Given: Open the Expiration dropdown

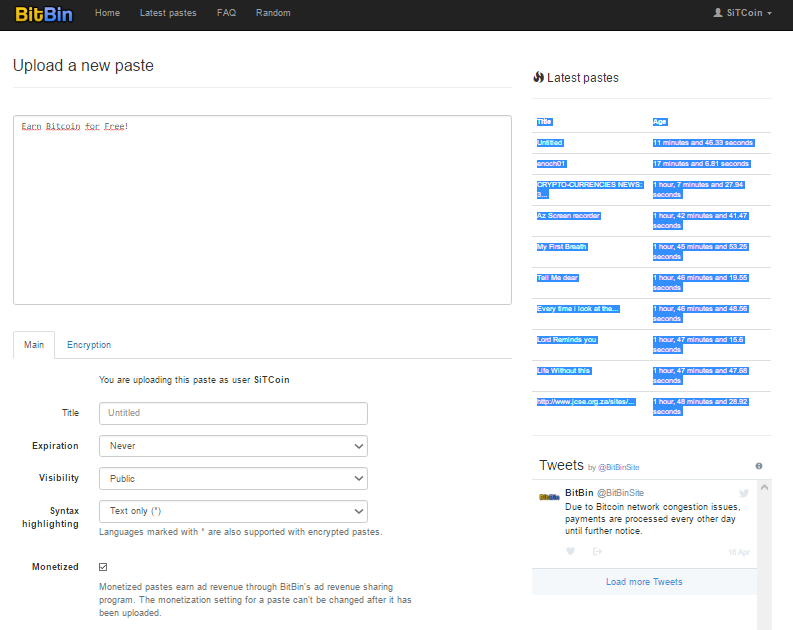Looking at the screenshot, I should 233,446.
